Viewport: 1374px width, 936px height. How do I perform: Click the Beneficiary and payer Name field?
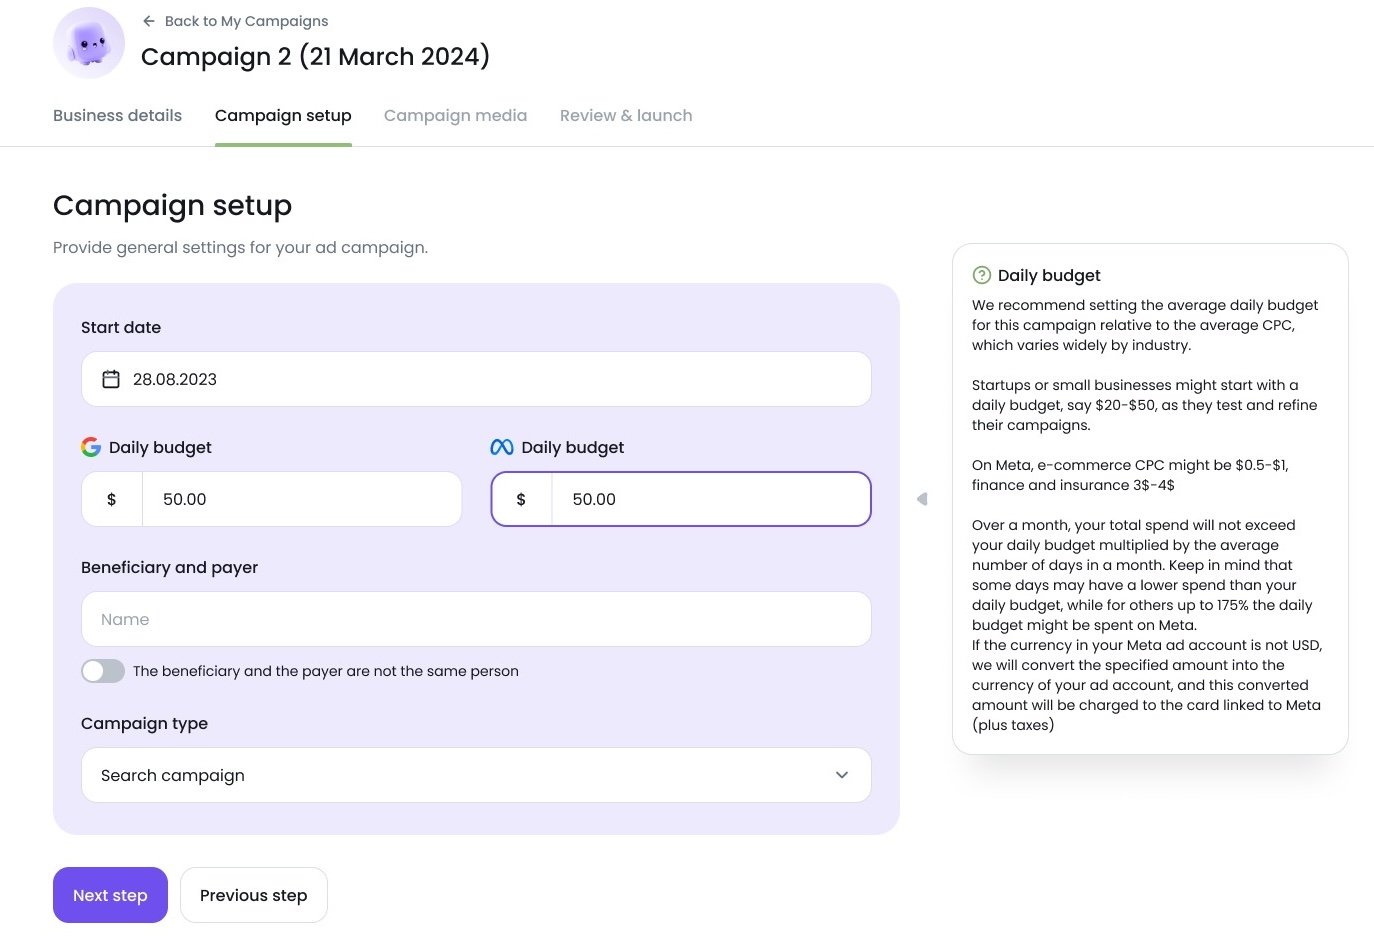[476, 619]
